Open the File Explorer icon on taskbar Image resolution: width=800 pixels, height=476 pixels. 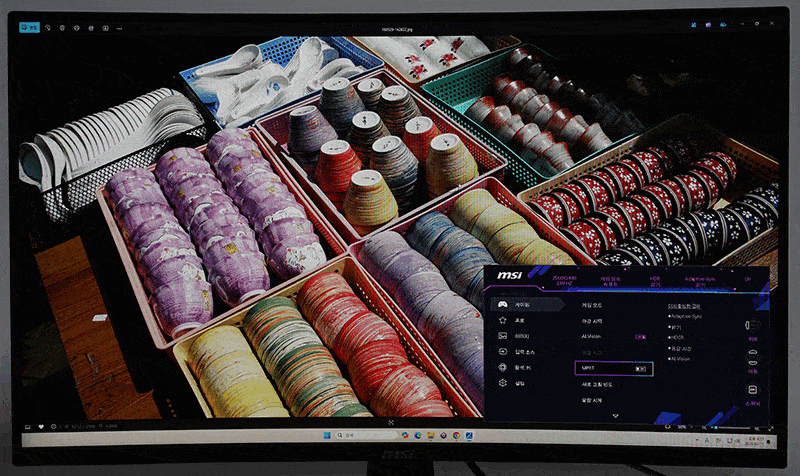pos(431,435)
